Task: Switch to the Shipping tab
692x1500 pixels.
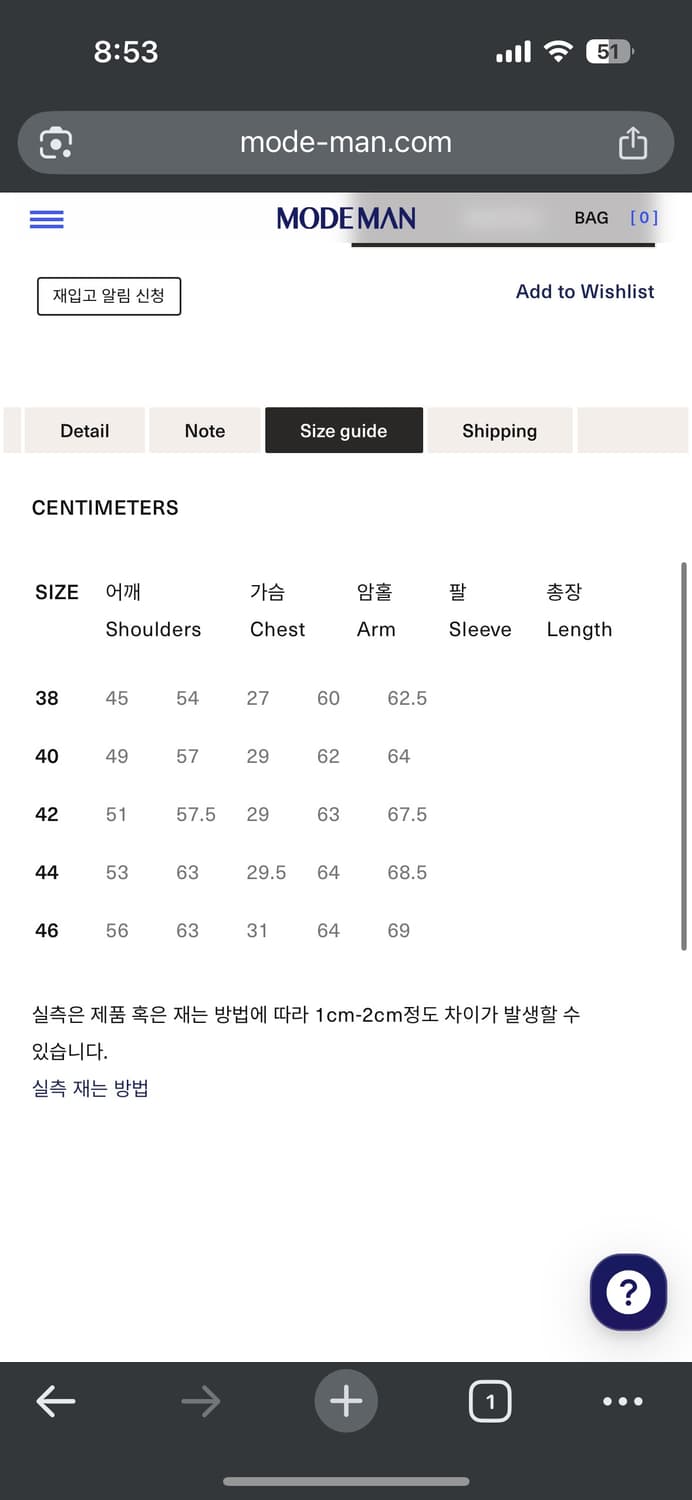Action: (x=500, y=430)
